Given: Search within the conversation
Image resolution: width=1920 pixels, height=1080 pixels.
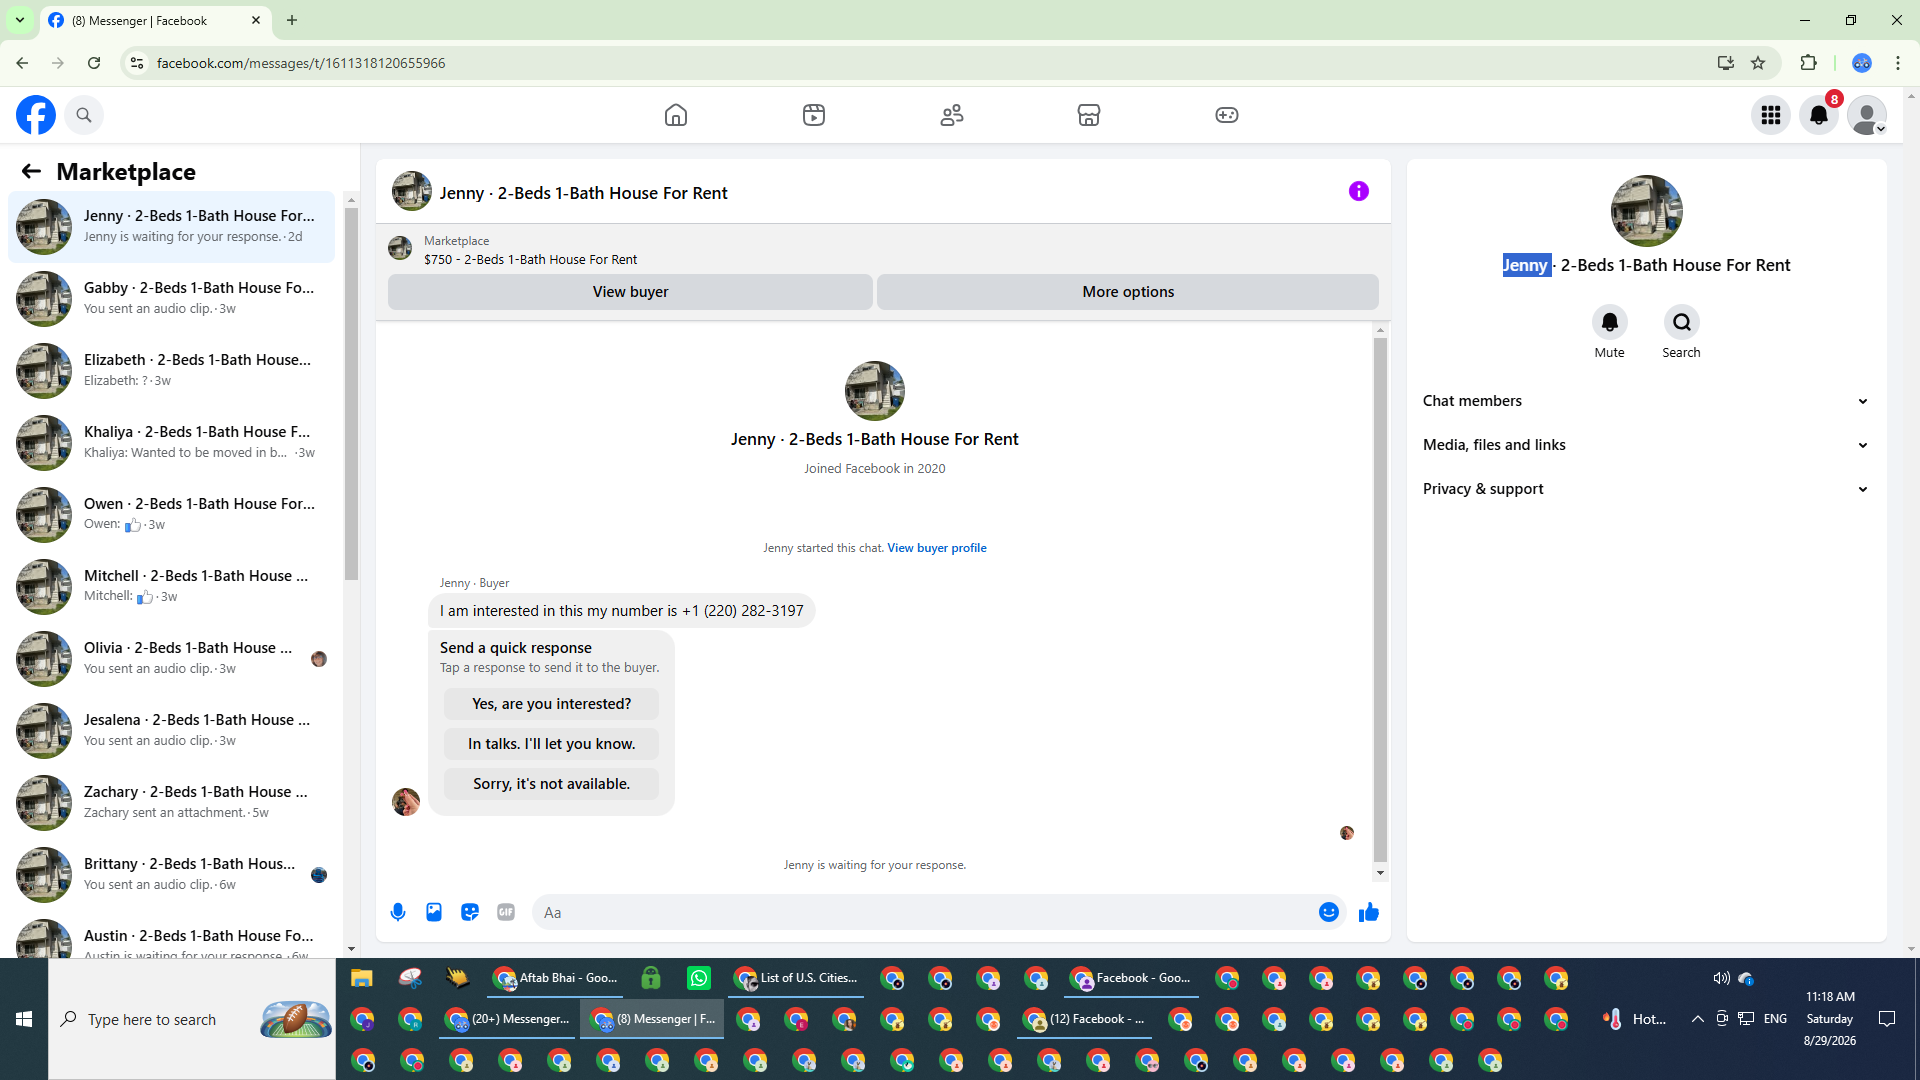Looking at the screenshot, I should 1682,322.
